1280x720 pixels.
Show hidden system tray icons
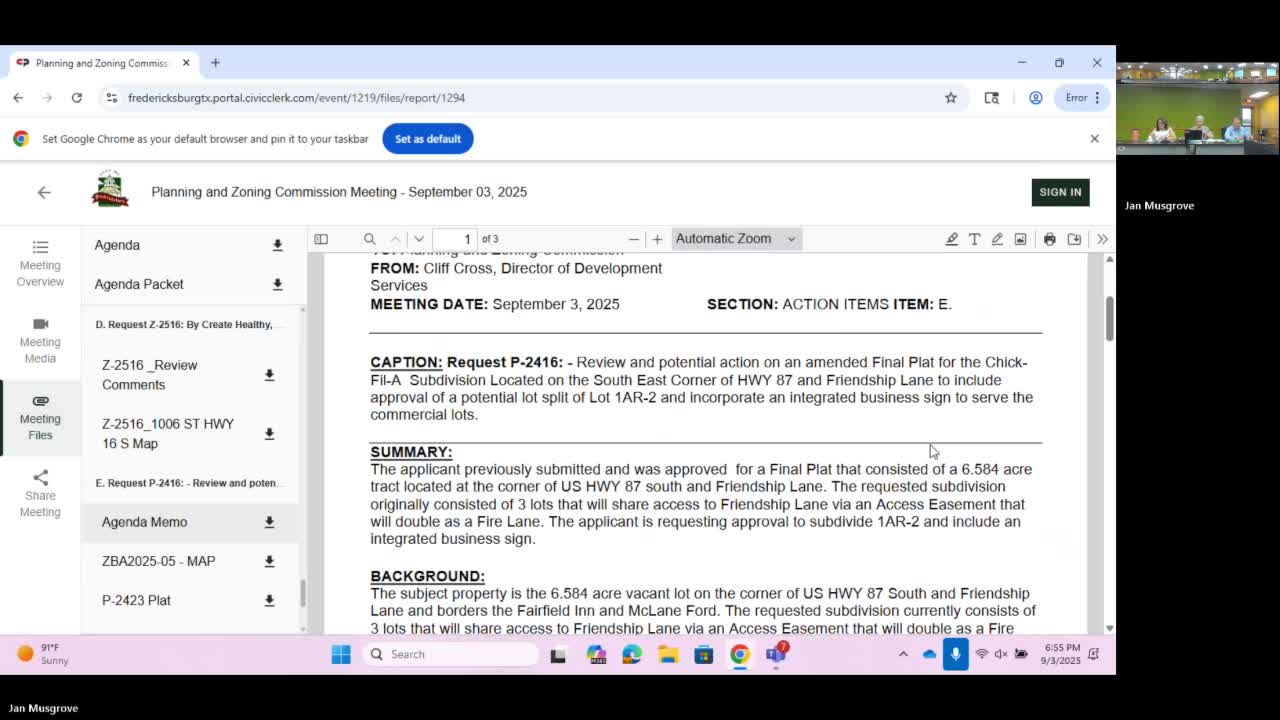[x=903, y=654]
